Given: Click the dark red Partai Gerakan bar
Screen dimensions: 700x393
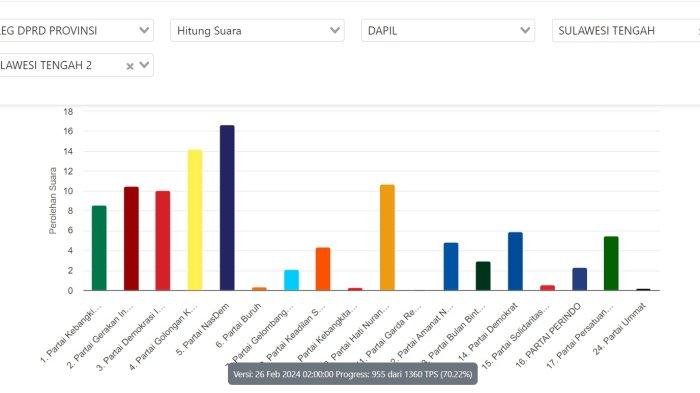Looking at the screenshot, I should pos(131,238).
